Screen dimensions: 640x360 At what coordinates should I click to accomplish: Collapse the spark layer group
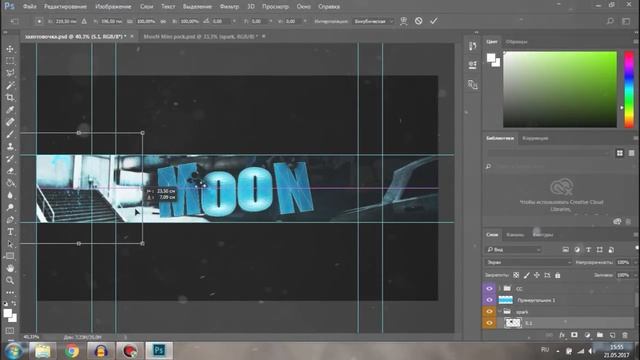click(x=500, y=311)
